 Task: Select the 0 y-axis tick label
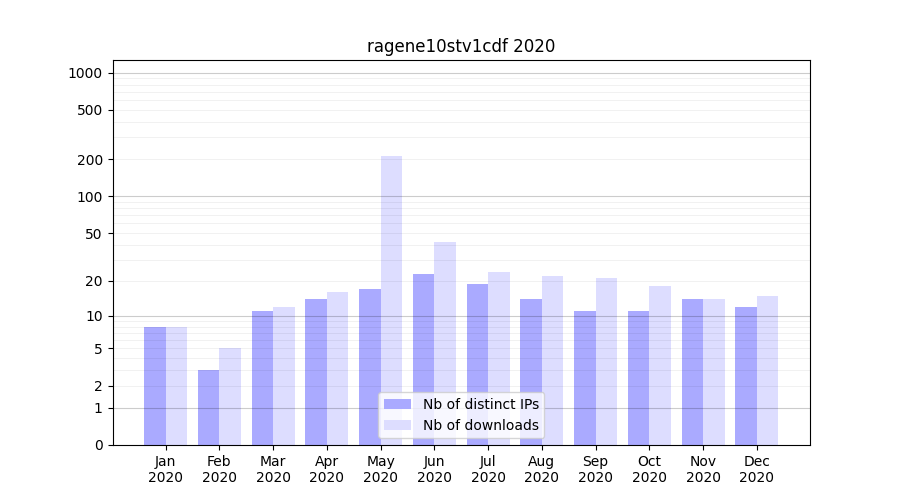pyautogui.click(x=98, y=445)
